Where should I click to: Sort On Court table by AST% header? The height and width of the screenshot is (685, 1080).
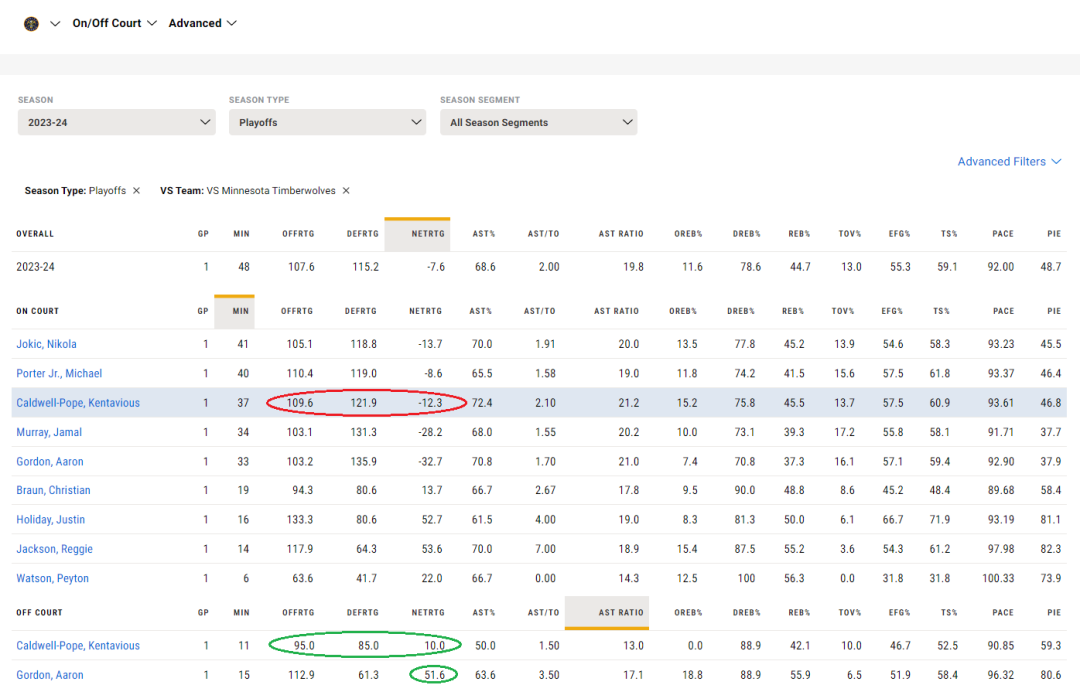(x=481, y=311)
